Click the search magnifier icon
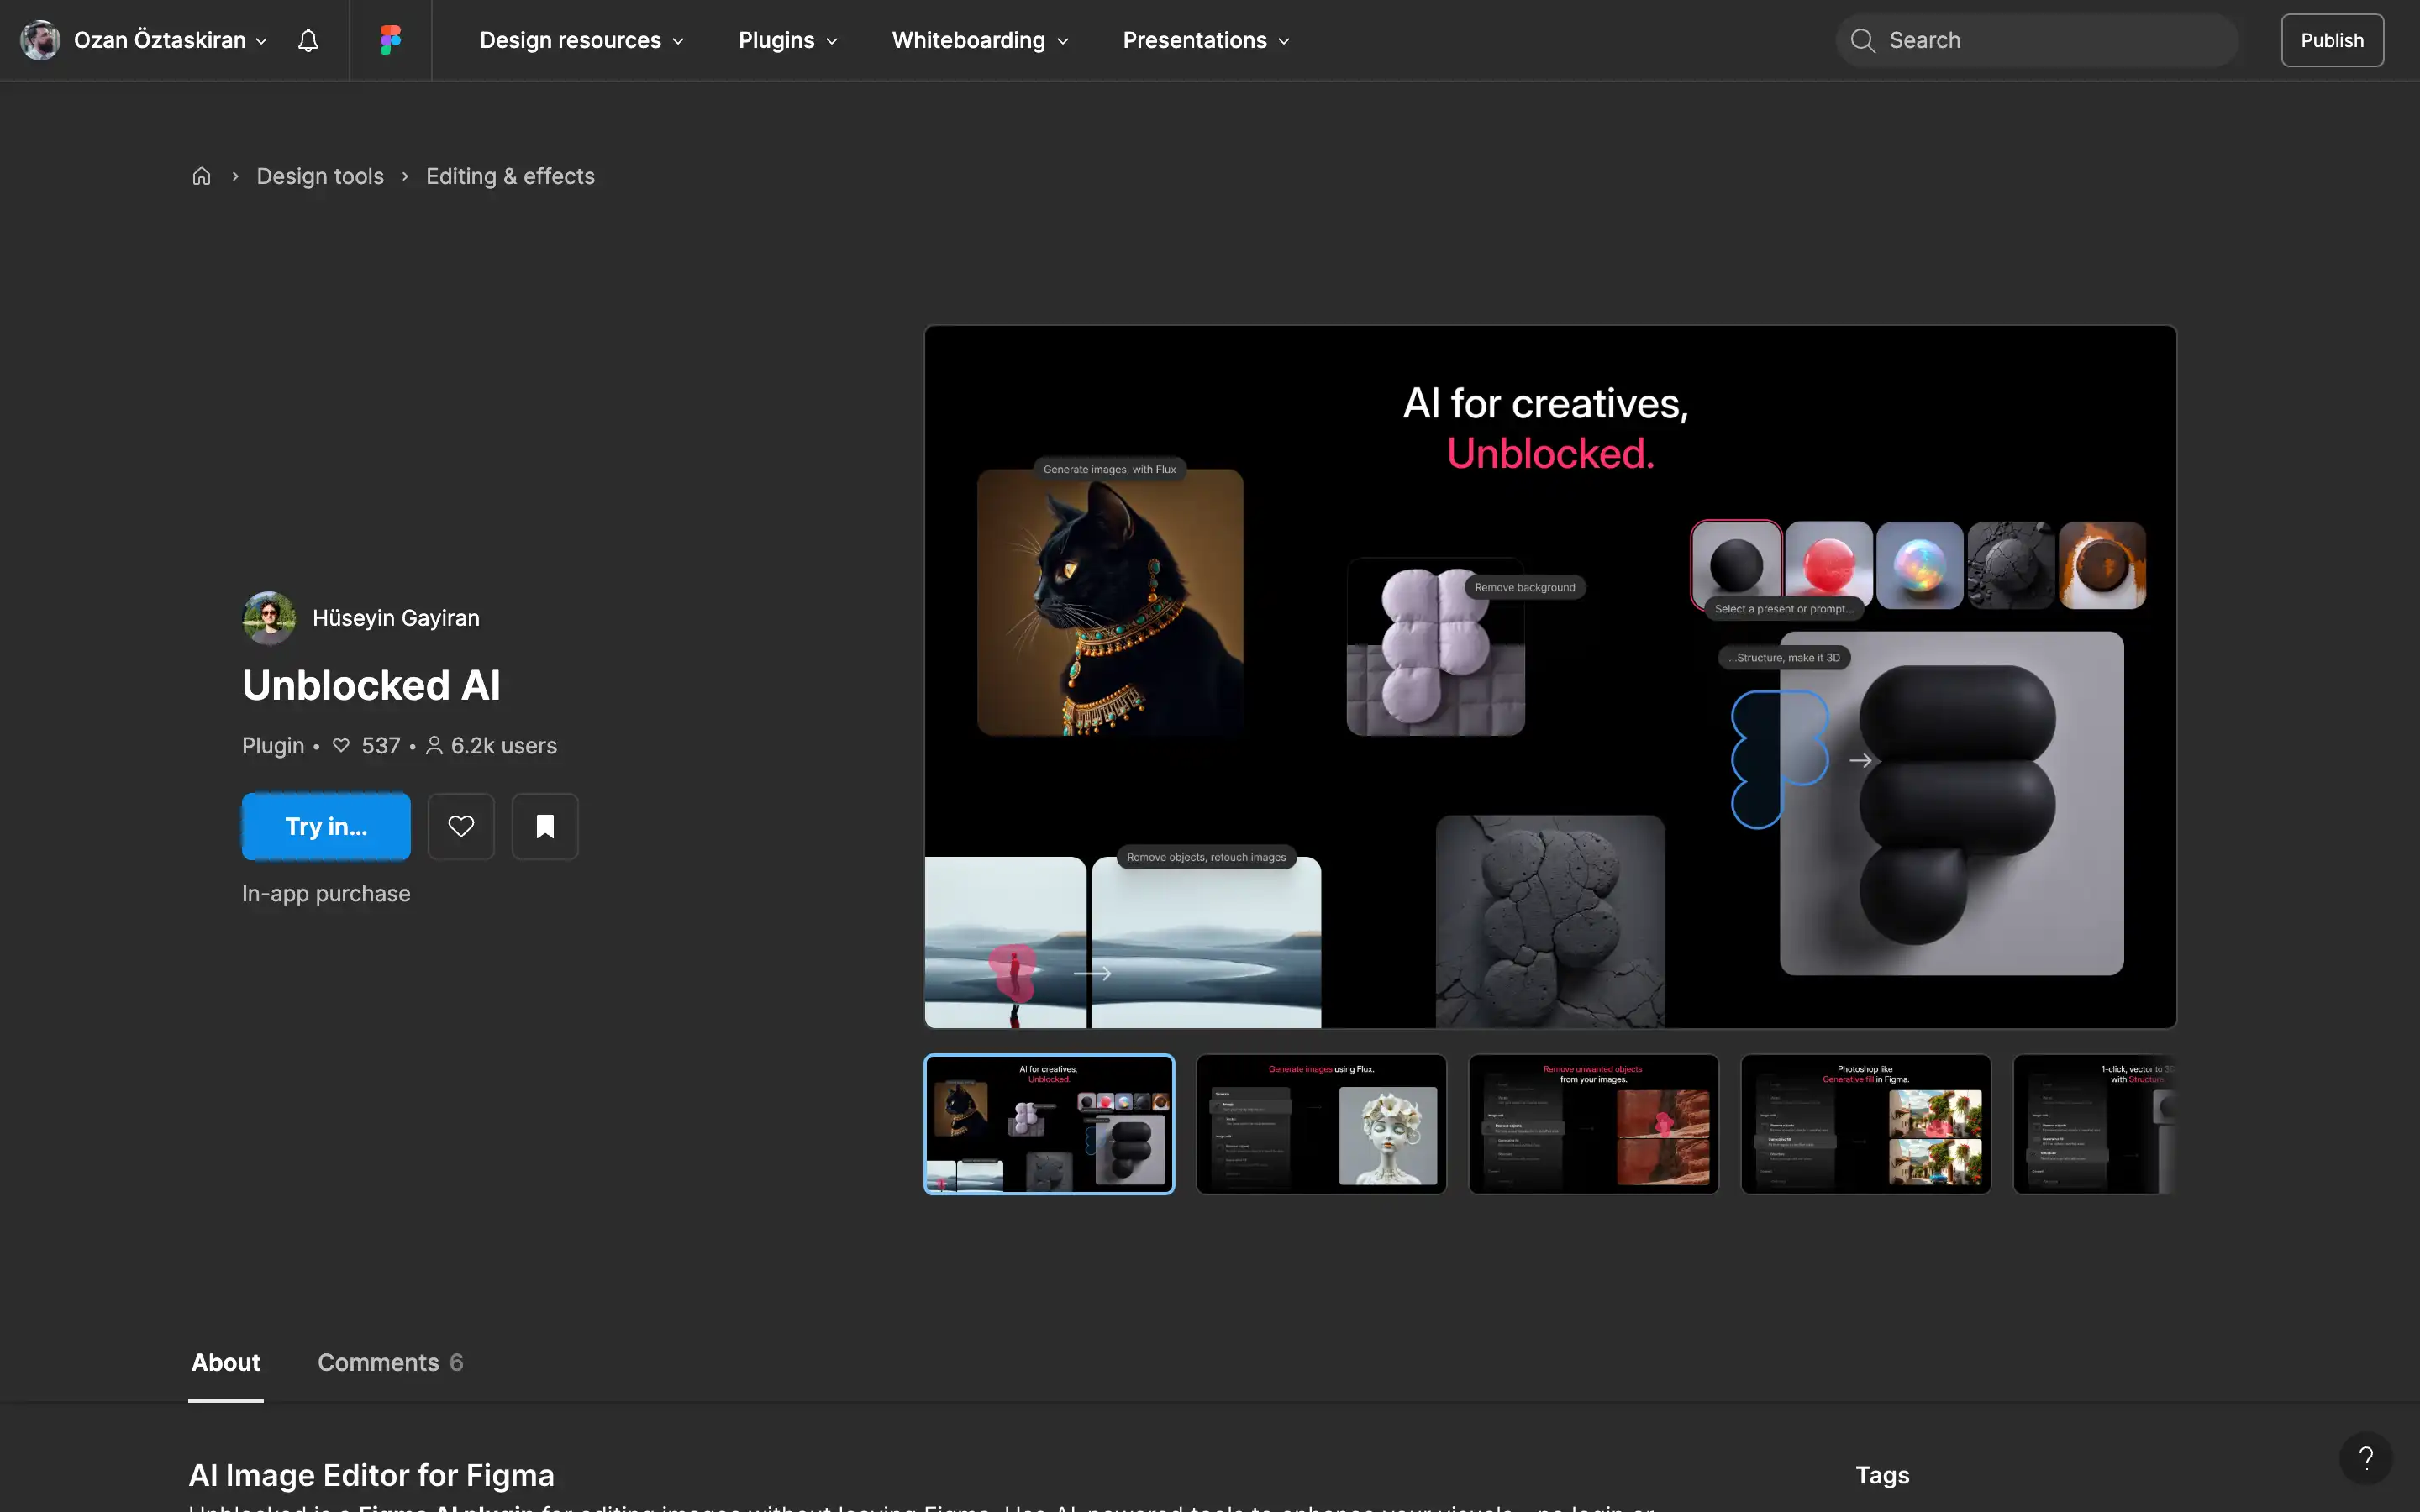The image size is (2420, 1512). click(x=1862, y=40)
